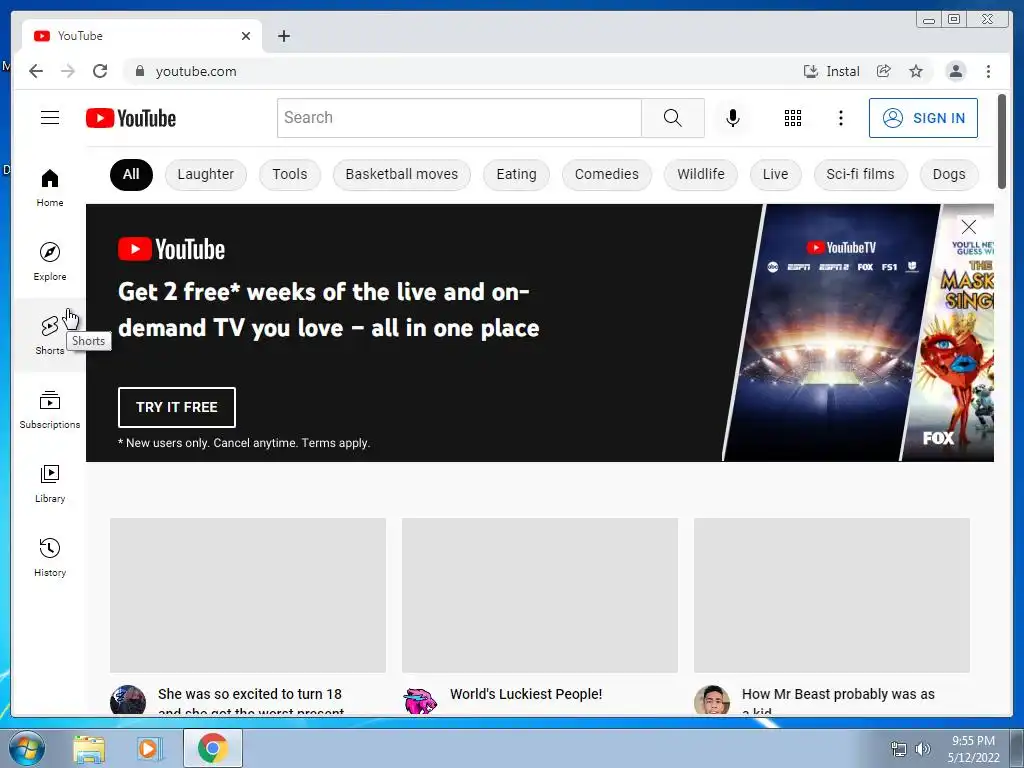Click the search magnifier button
Screen dimensions: 1024x768
click(673, 118)
